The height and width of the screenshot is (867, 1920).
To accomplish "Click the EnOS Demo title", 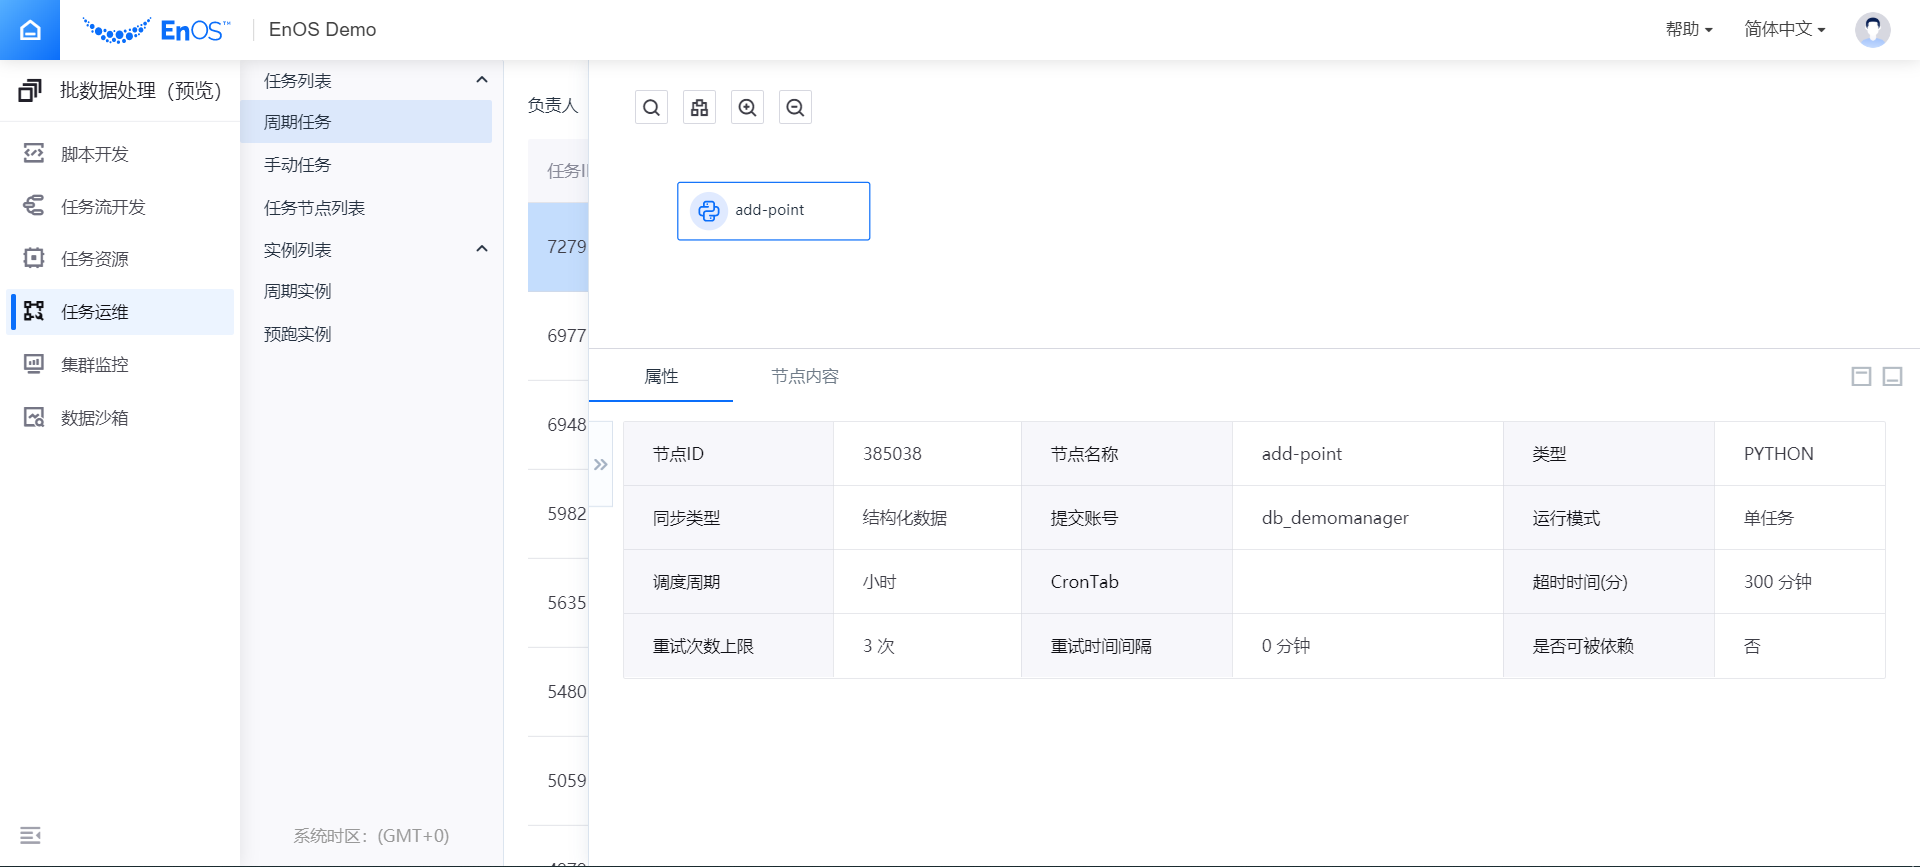I will click(322, 30).
